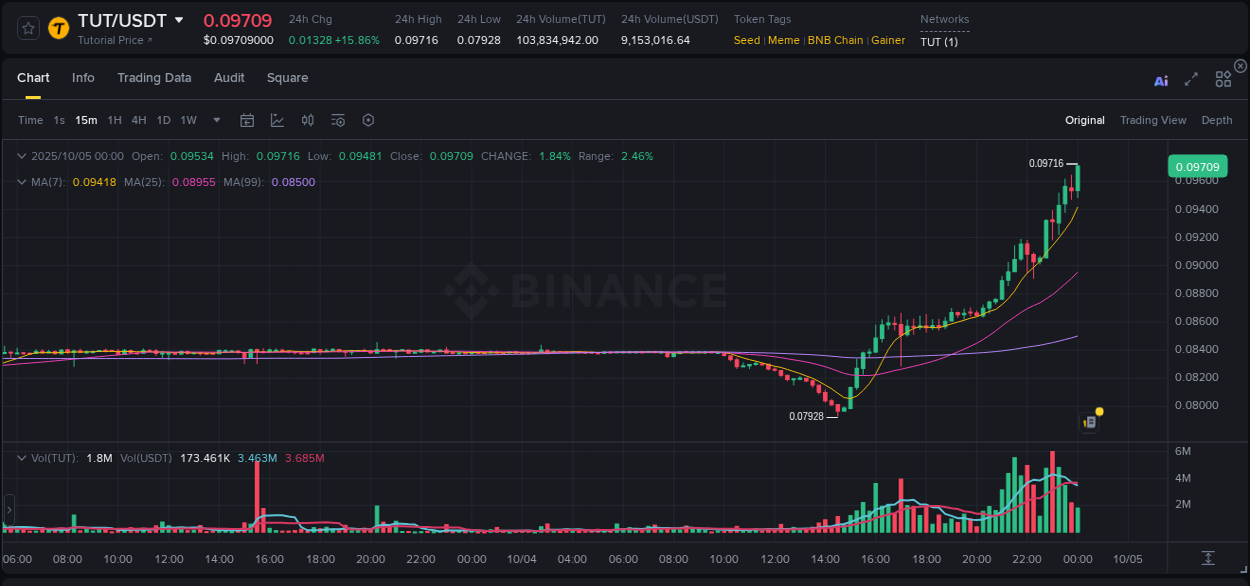Click the OHLC candles comparison icon
The height and width of the screenshot is (586, 1250).
tap(308, 120)
